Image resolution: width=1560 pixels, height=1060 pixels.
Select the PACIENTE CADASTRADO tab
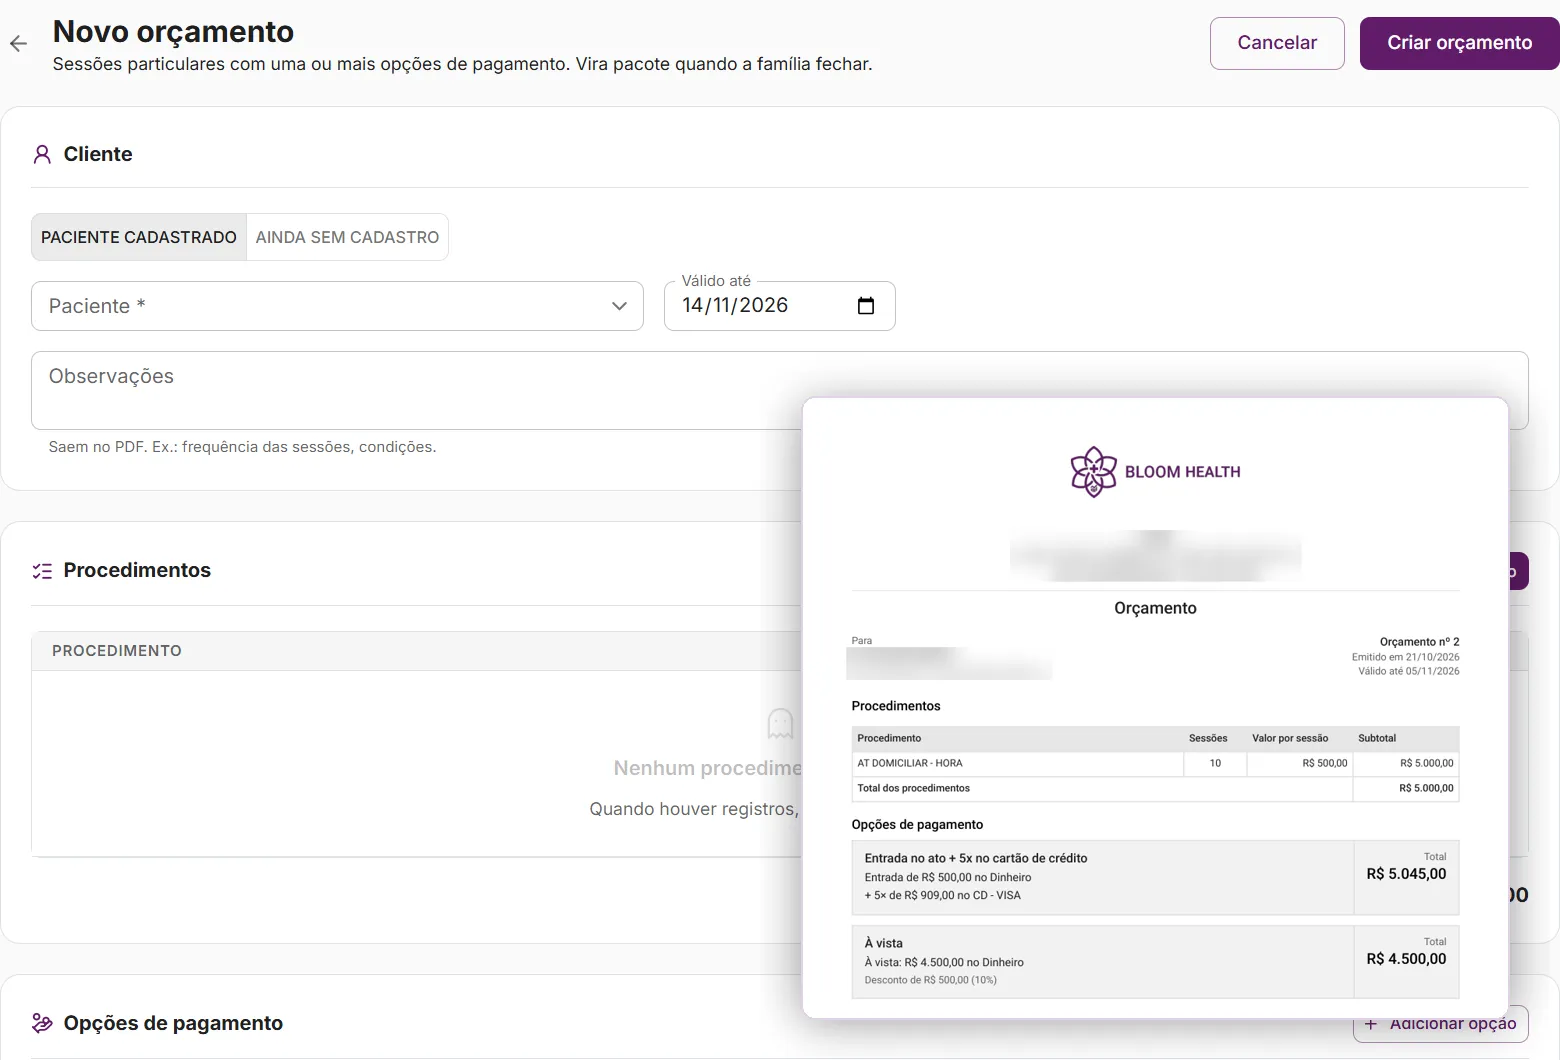coord(139,237)
